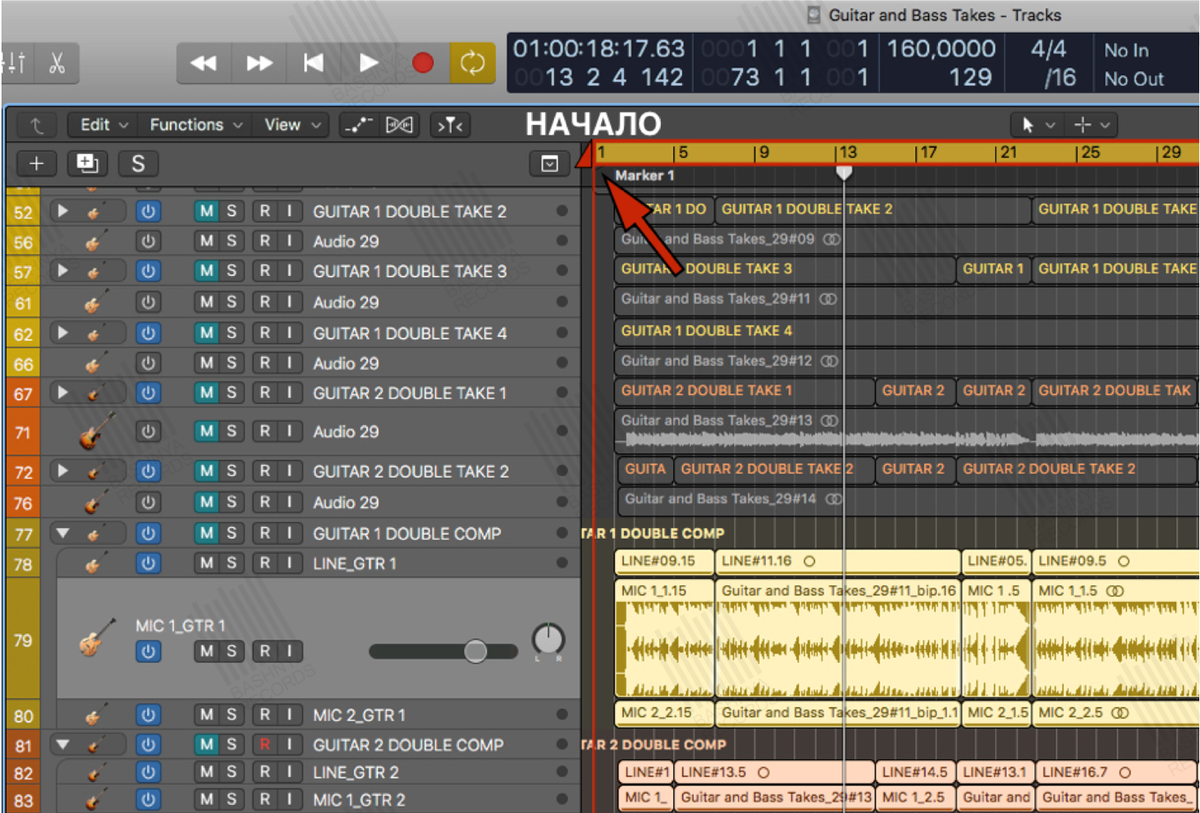Image resolution: width=1200 pixels, height=813 pixels.
Task: Show the automation view button
Action: (x=358, y=125)
